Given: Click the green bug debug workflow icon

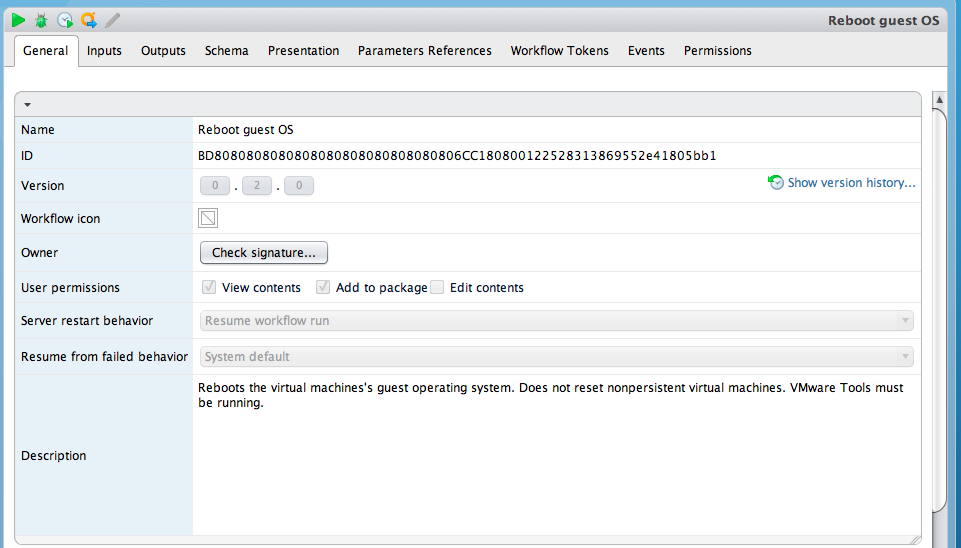Looking at the screenshot, I should 41,20.
